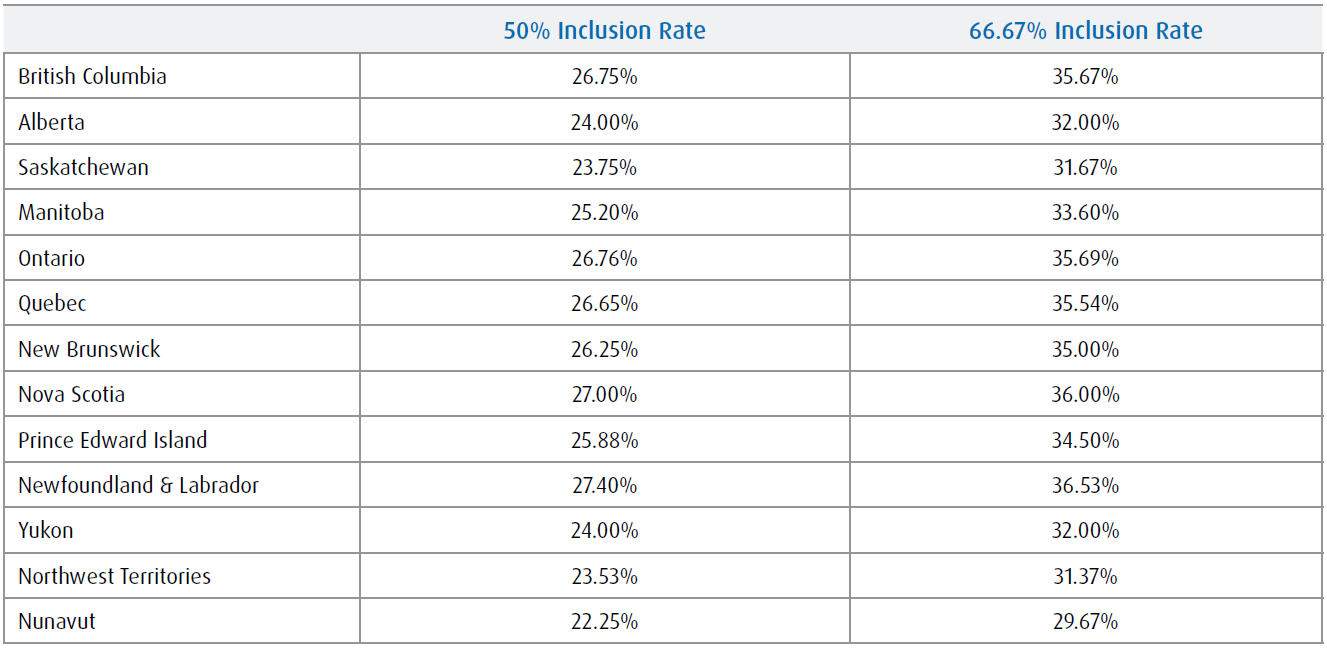
Task: Select the Saskatchewan row label
Action: tap(83, 168)
